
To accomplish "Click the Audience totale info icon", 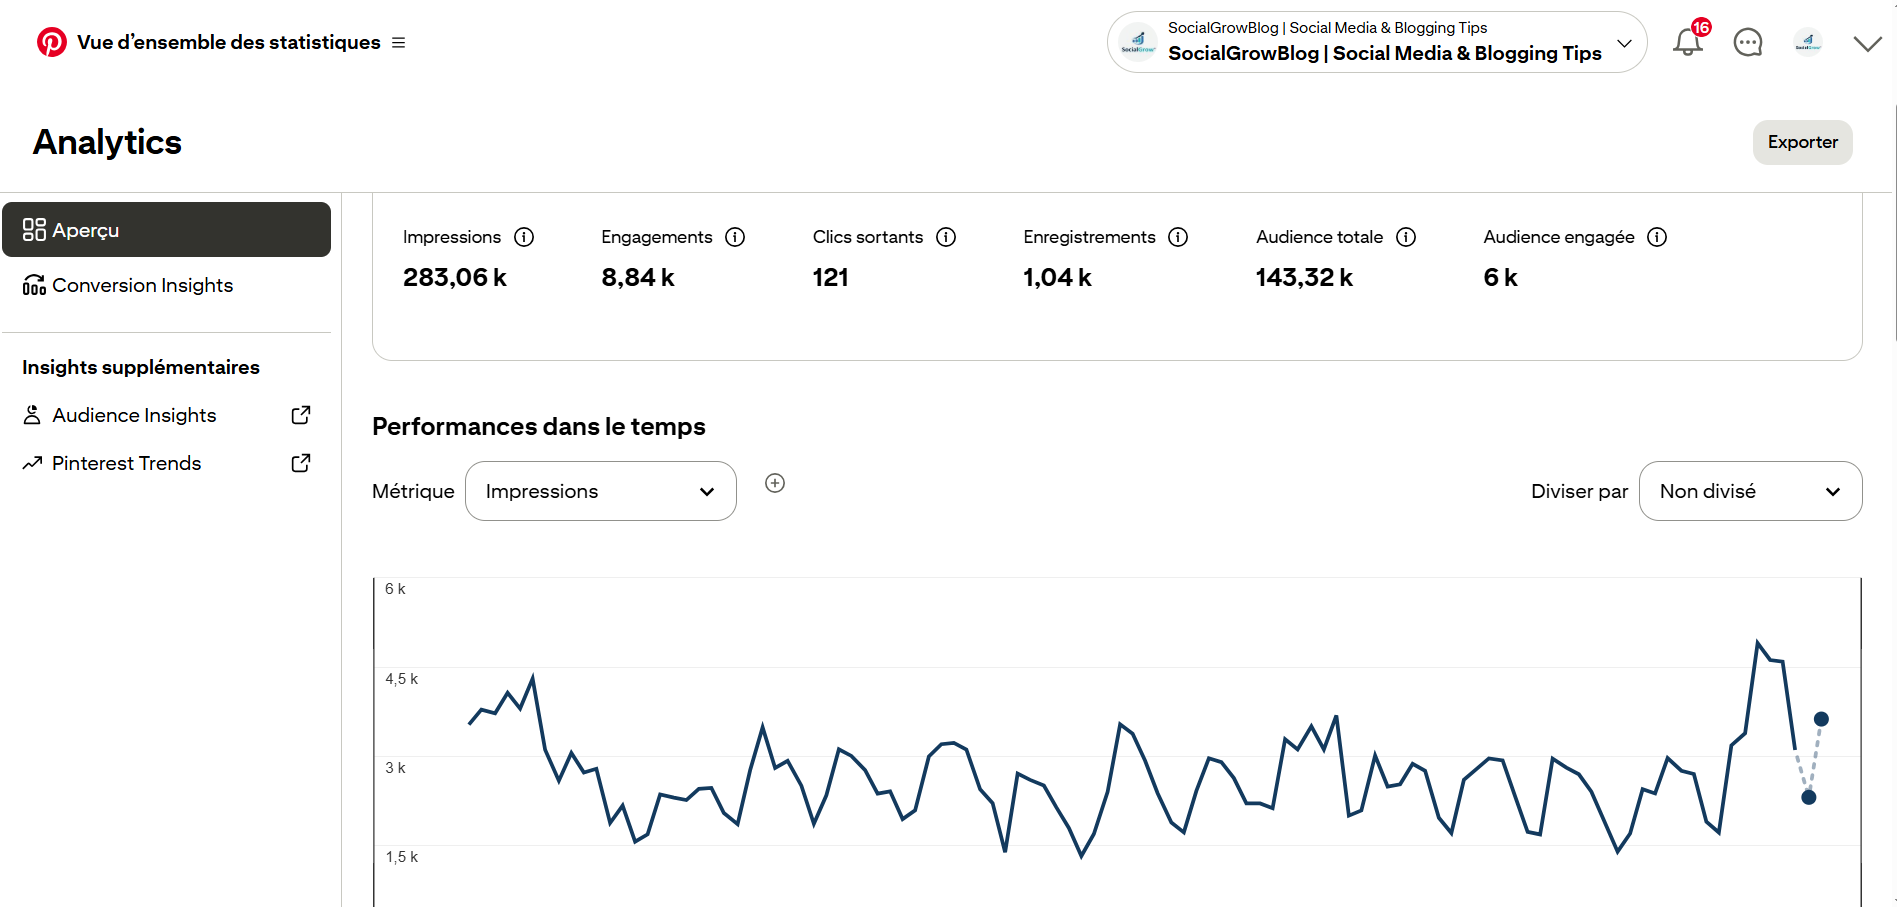I will coord(1406,237).
